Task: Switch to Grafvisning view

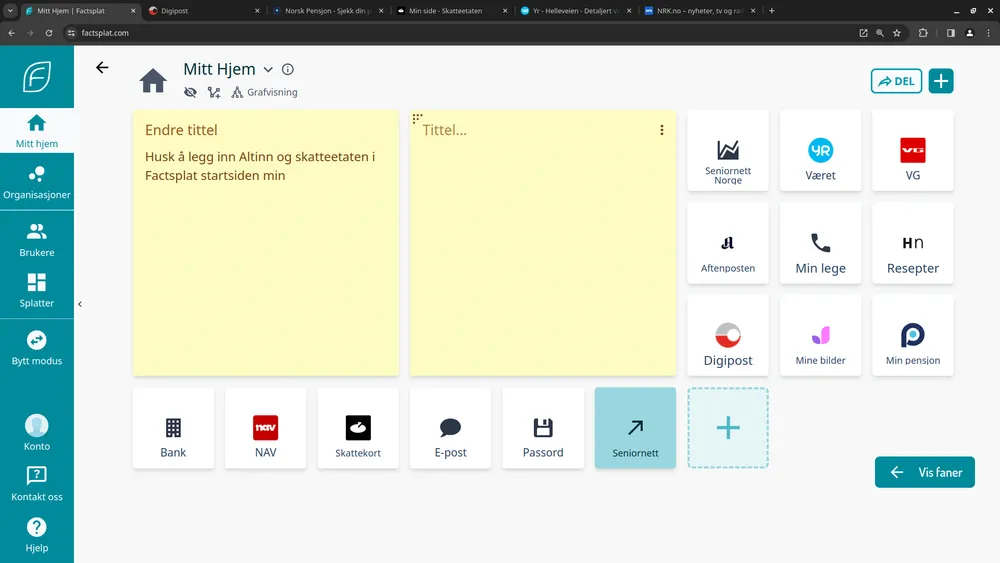Action: pyautogui.click(x=264, y=92)
